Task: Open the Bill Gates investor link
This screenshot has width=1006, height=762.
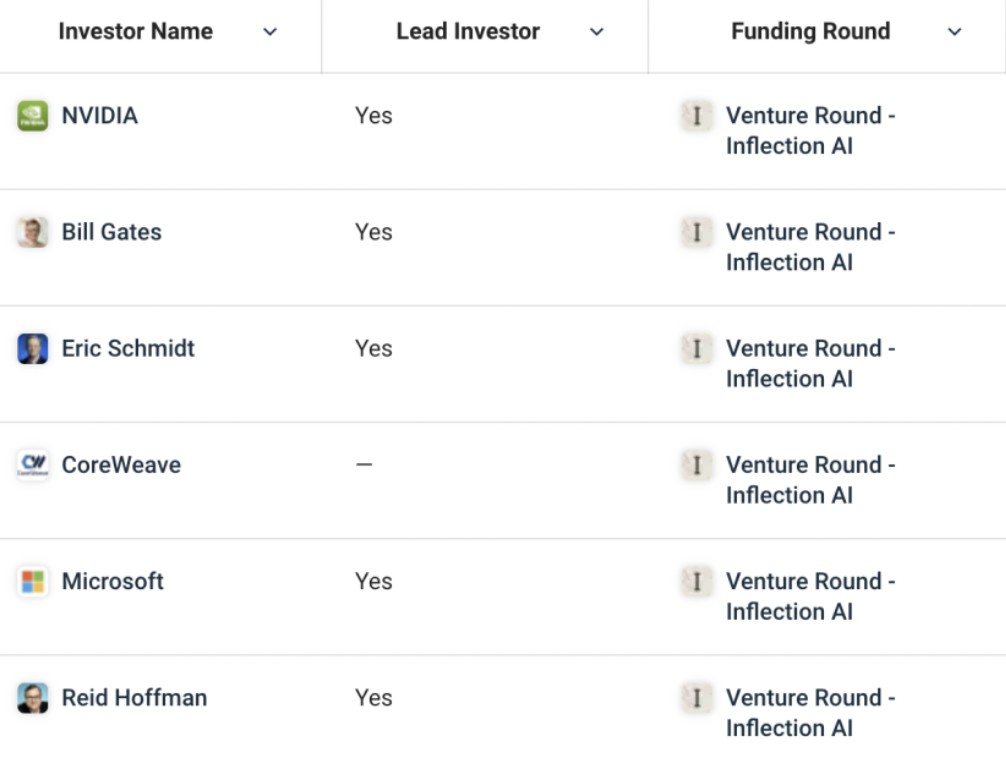Action: coord(111,232)
